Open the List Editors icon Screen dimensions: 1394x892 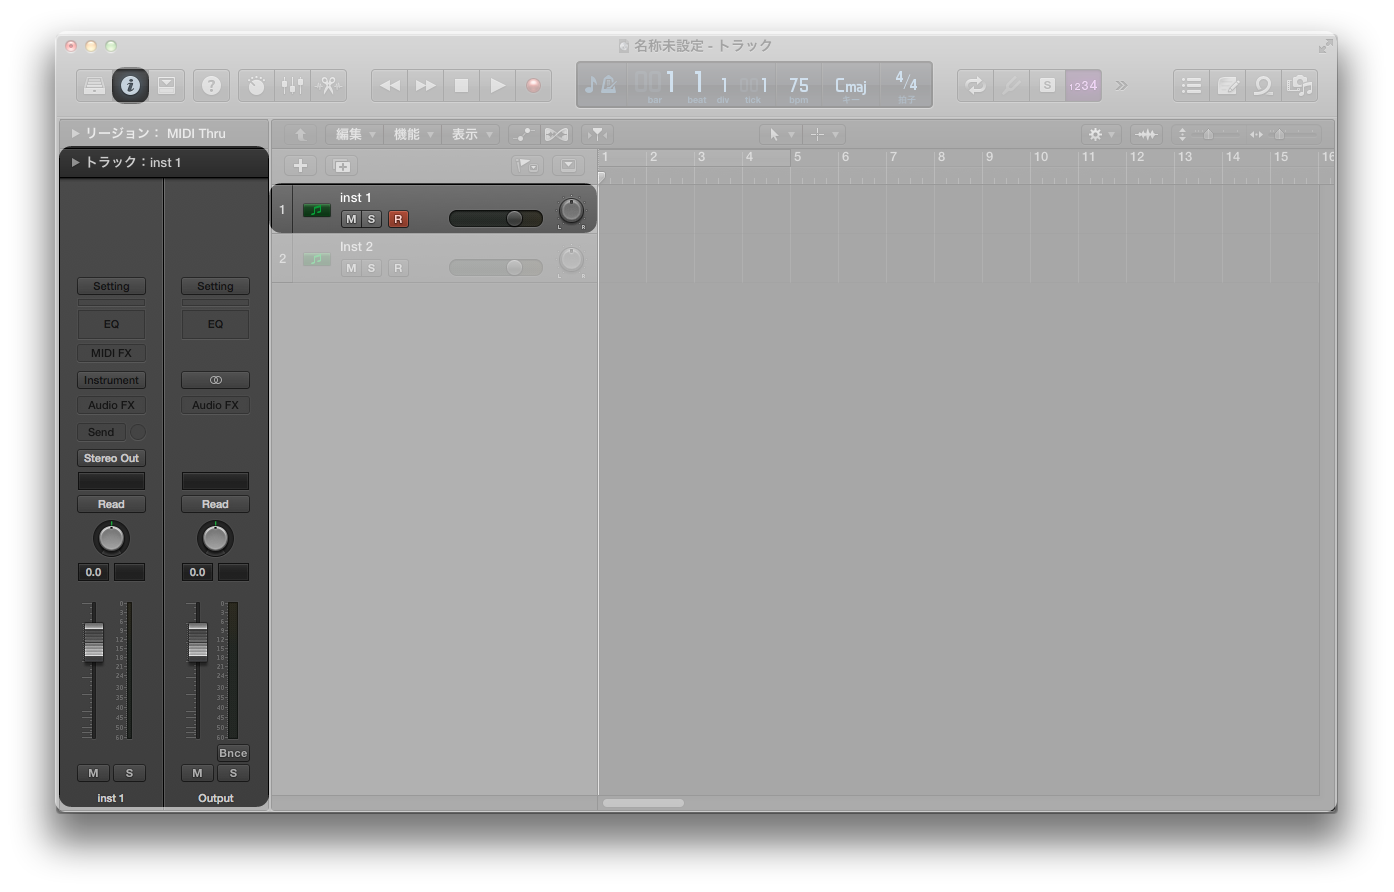point(1190,85)
